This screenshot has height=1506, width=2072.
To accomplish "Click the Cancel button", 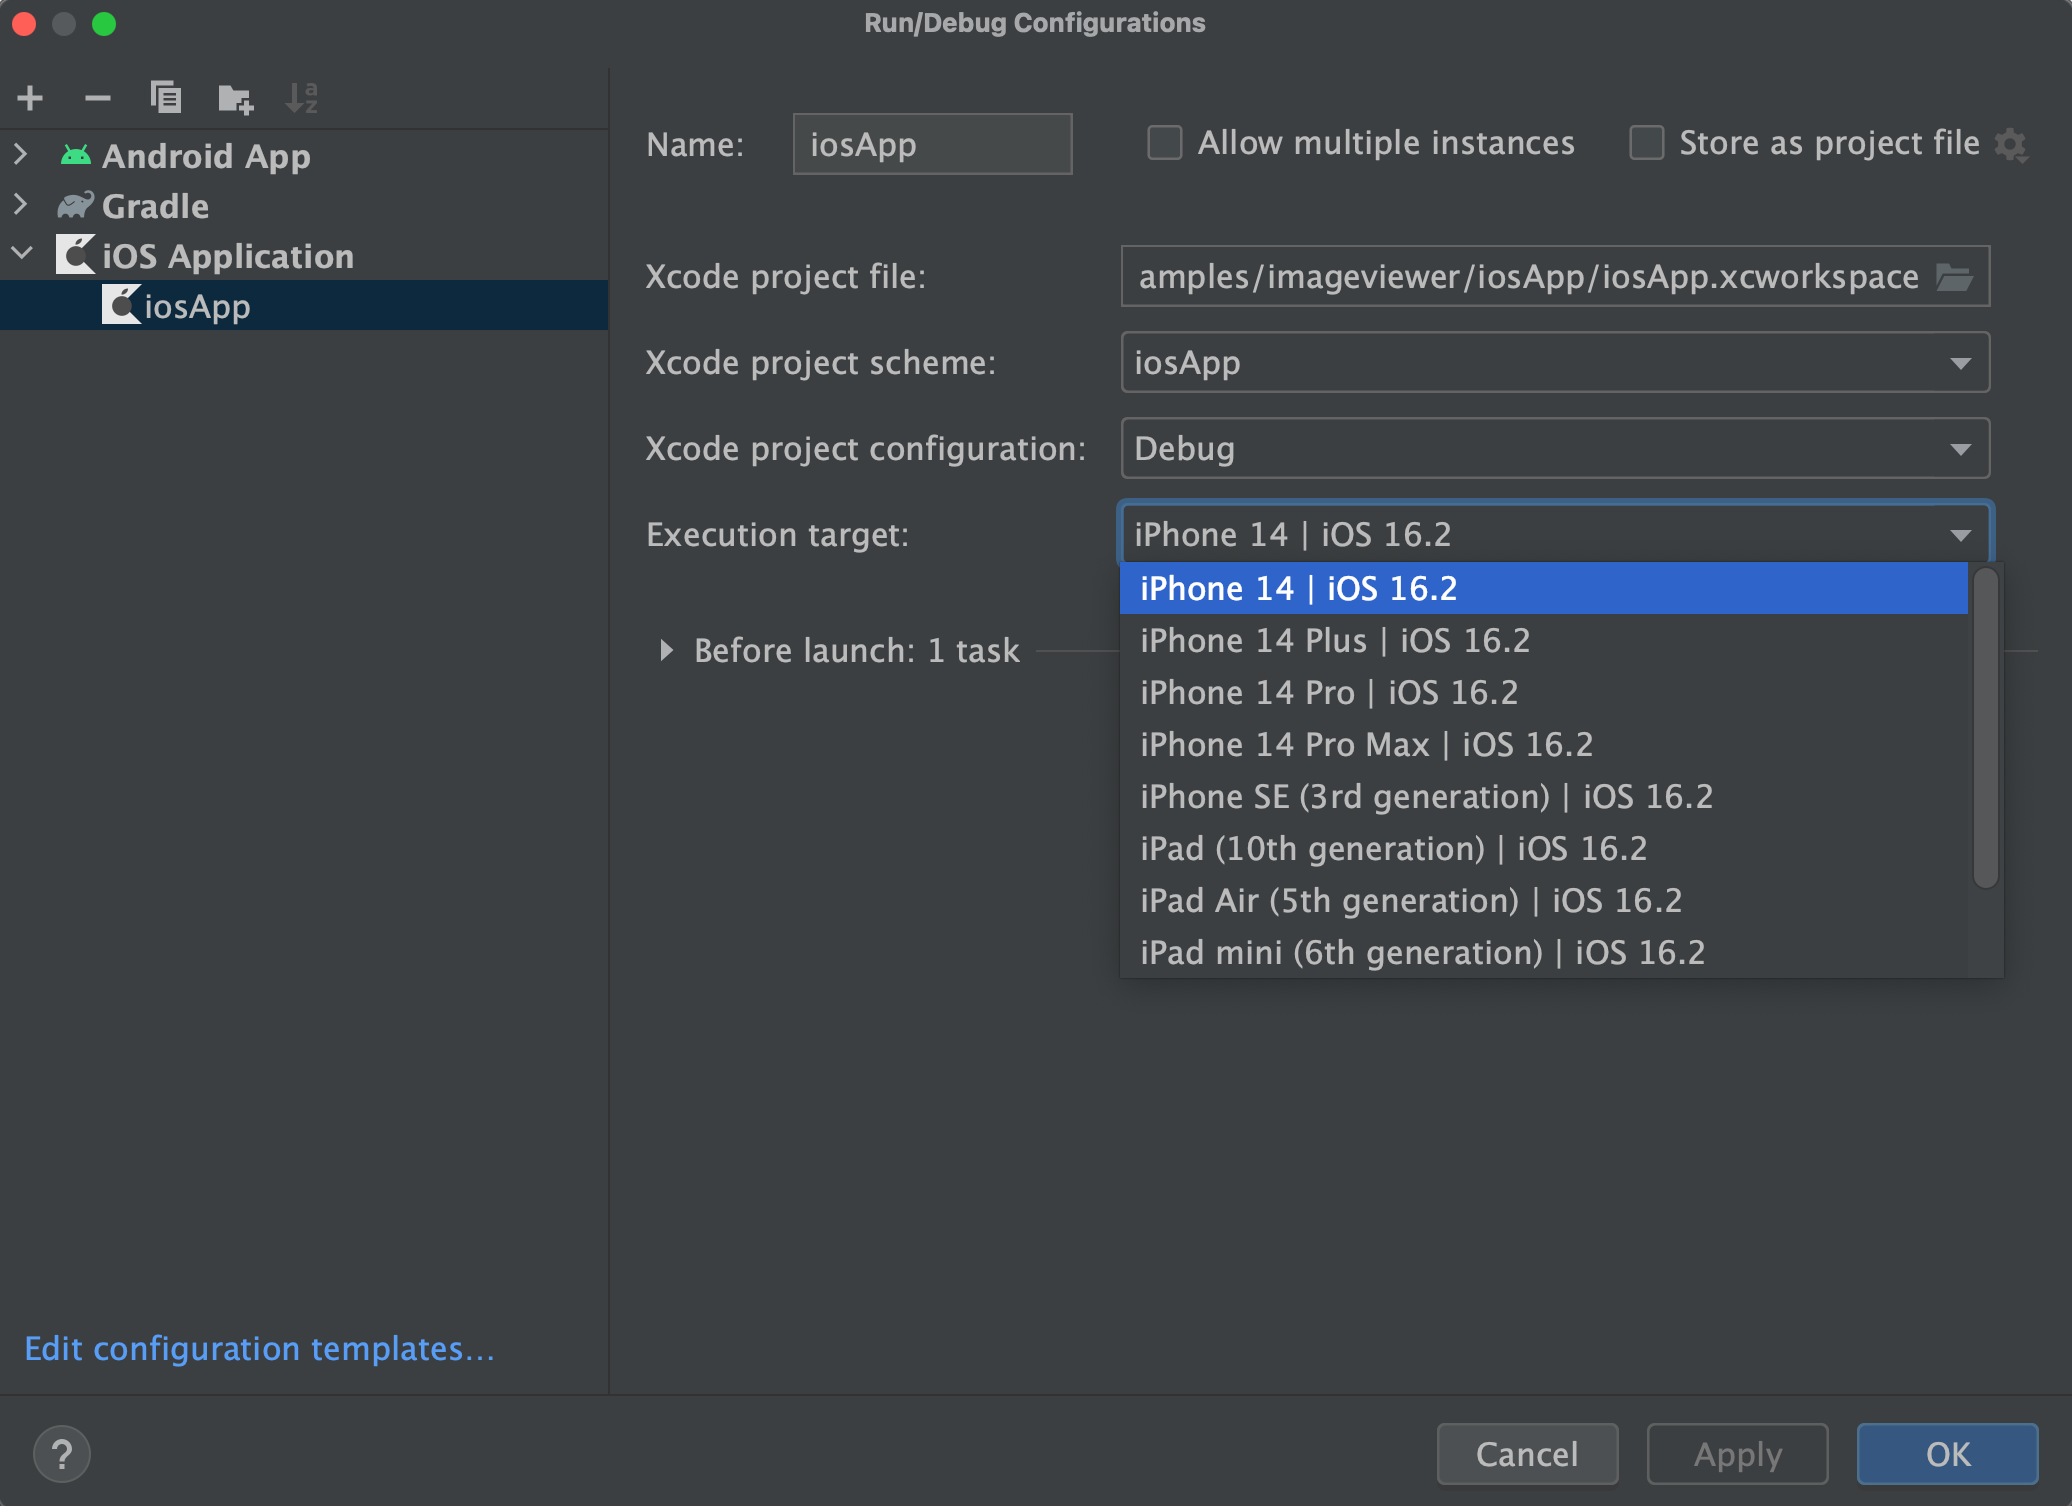I will click(x=1526, y=1454).
